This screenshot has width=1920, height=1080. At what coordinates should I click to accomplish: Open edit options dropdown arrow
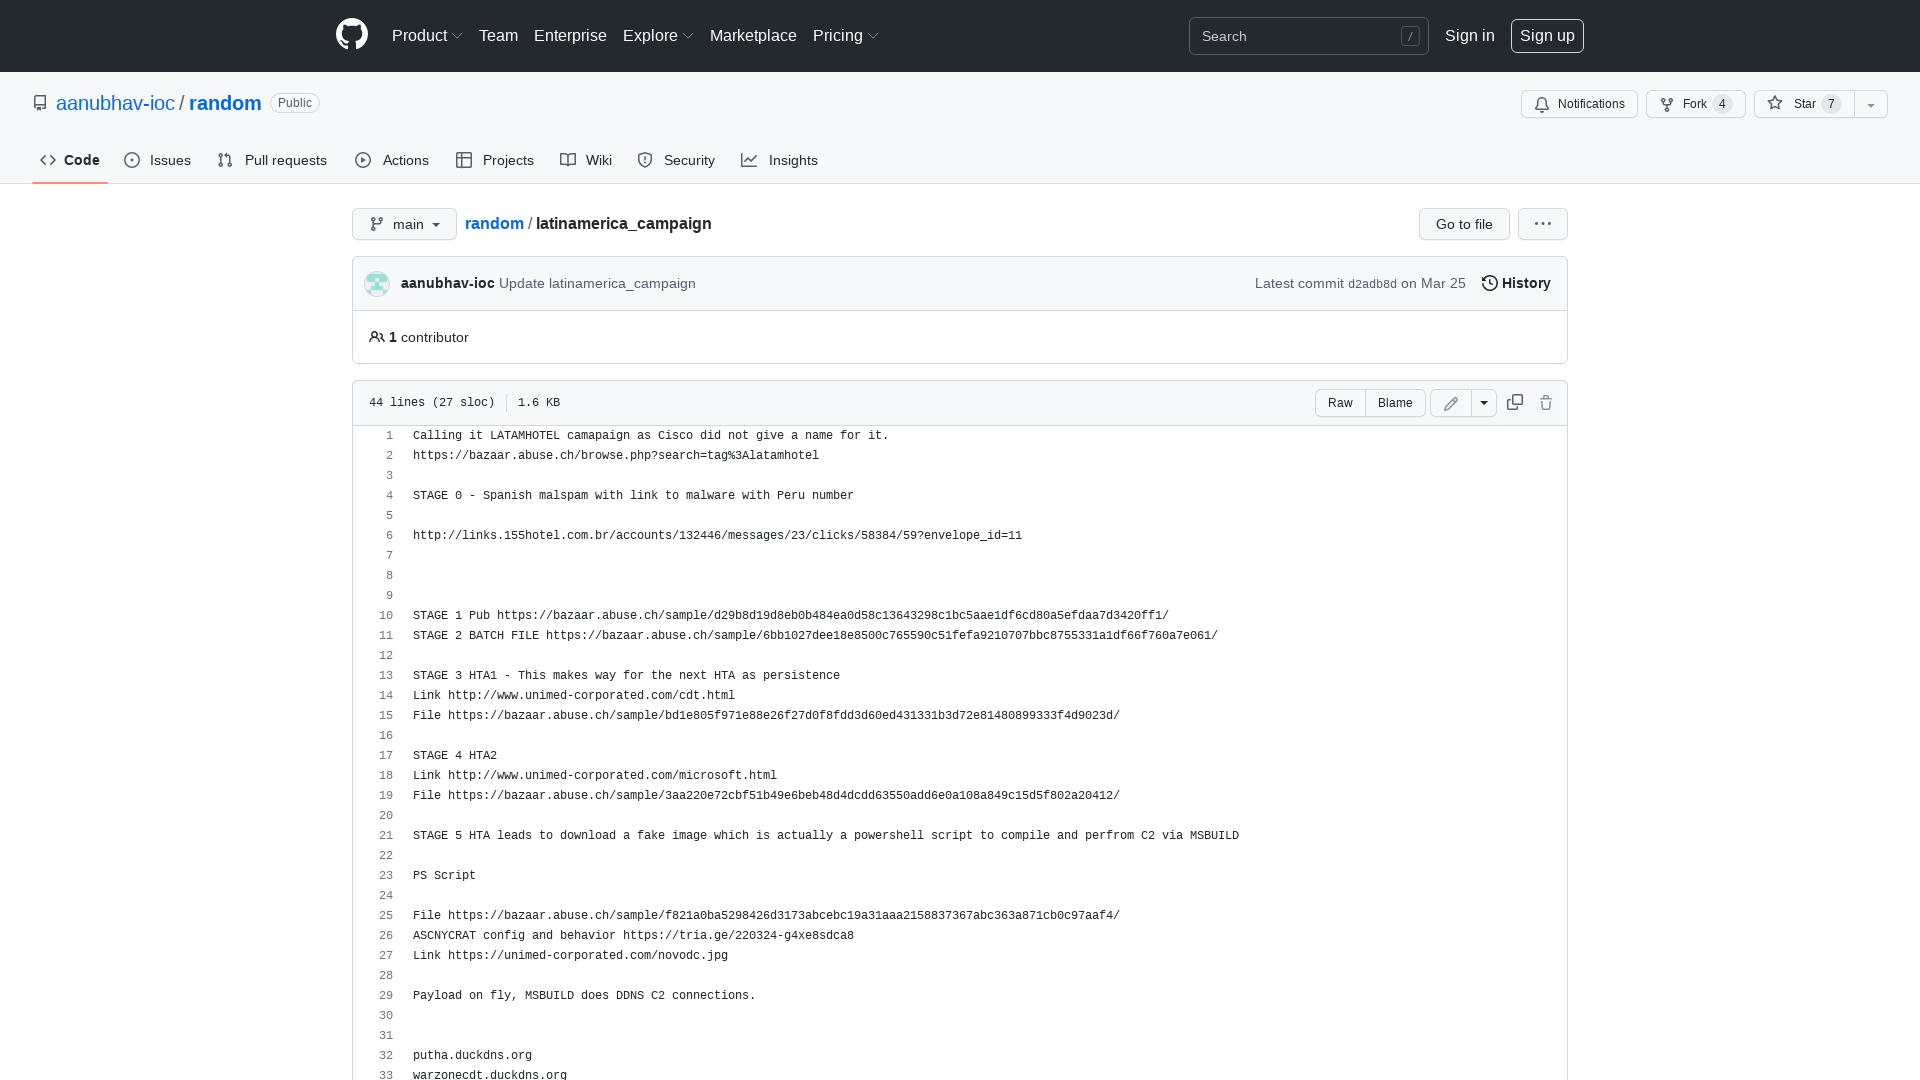pyautogui.click(x=1484, y=403)
